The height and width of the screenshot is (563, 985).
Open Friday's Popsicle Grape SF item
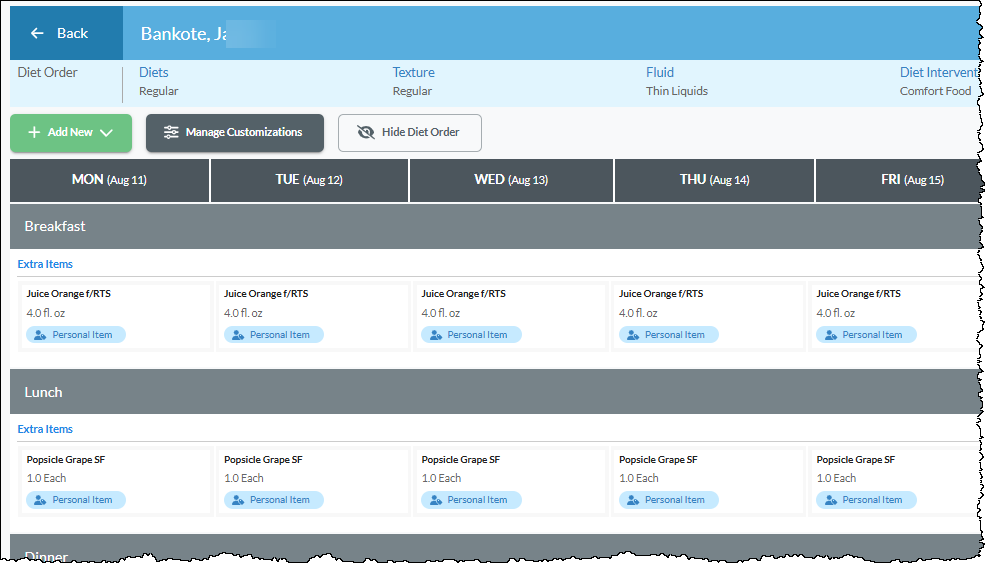[856, 459]
